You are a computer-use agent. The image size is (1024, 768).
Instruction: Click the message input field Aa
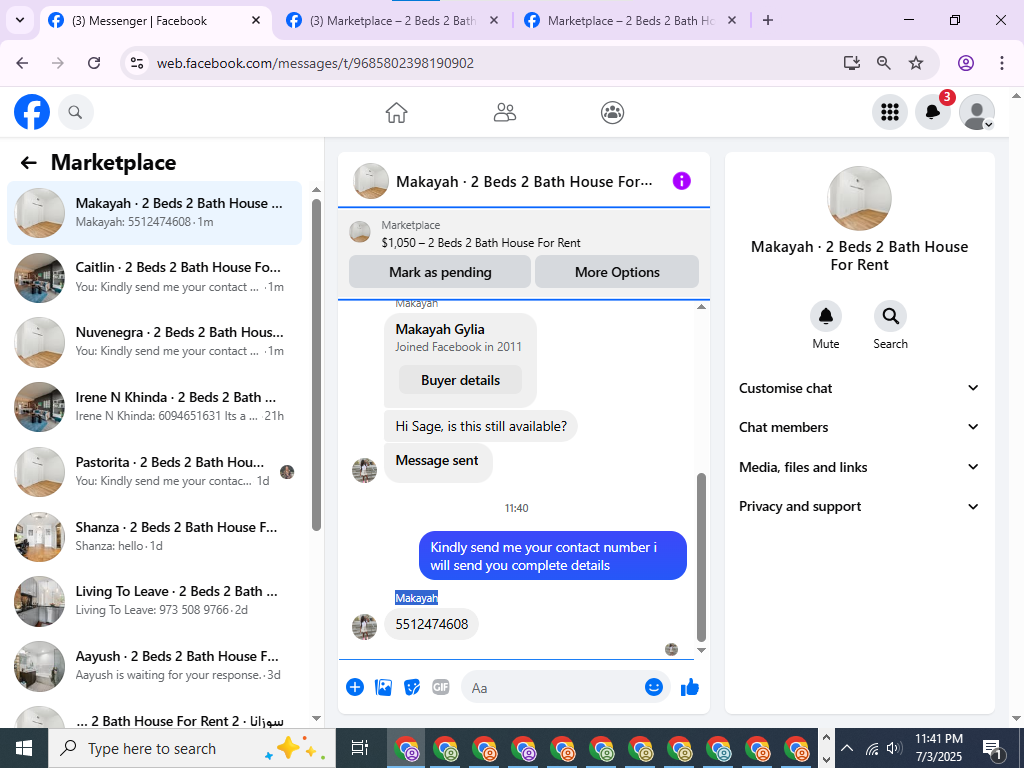(x=552, y=688)
